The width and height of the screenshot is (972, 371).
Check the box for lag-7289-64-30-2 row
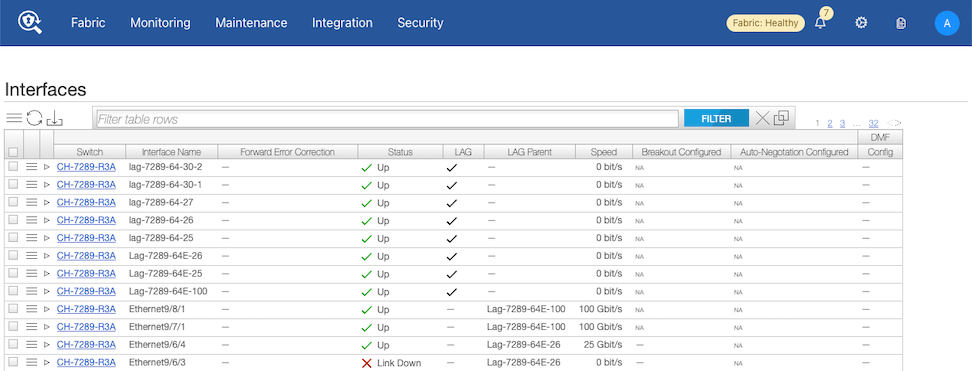(x=13, y=167)
